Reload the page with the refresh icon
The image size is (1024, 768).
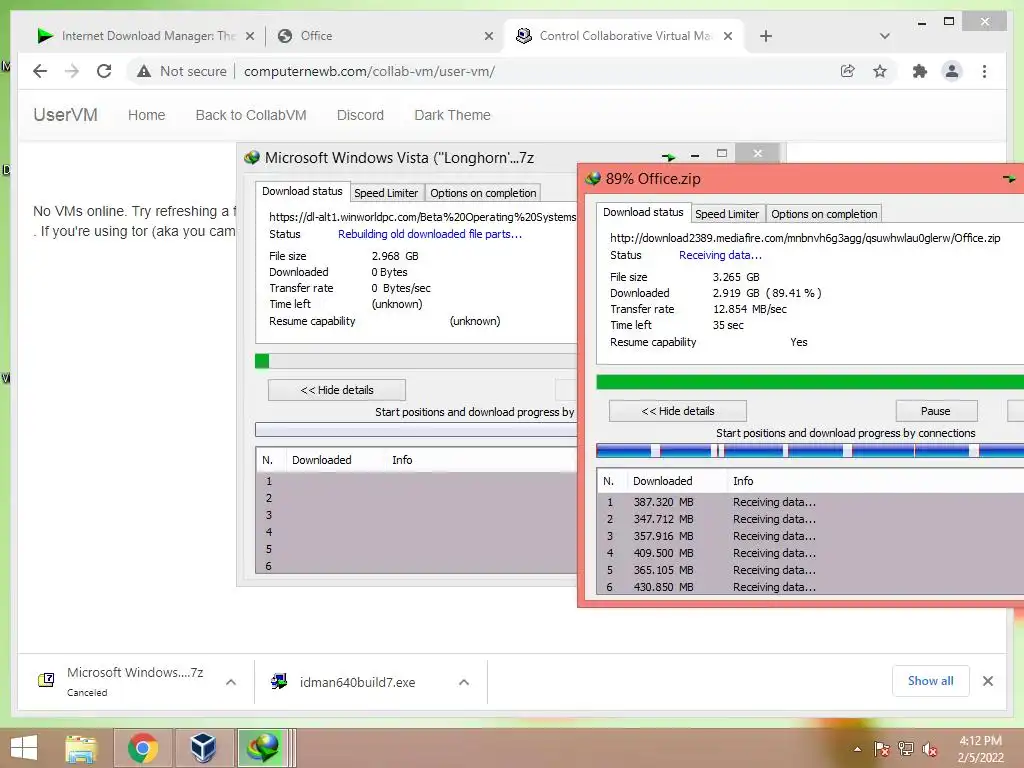(104, 71)
